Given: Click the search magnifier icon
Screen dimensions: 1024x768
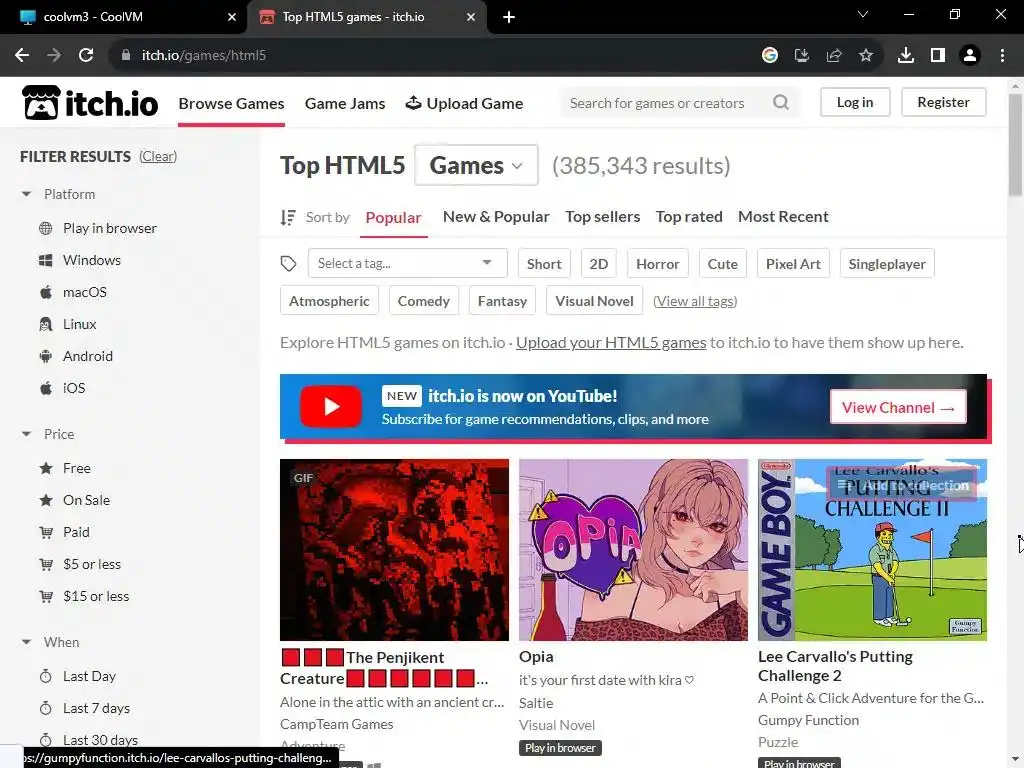Looking at the screenshot, I should click(781, 103).
